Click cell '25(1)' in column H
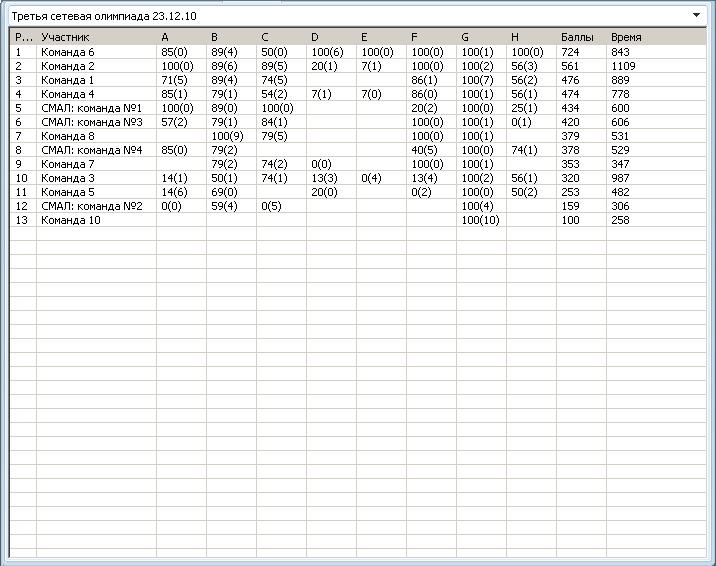Viewport: 716px width, 566px height. (524, 108)
